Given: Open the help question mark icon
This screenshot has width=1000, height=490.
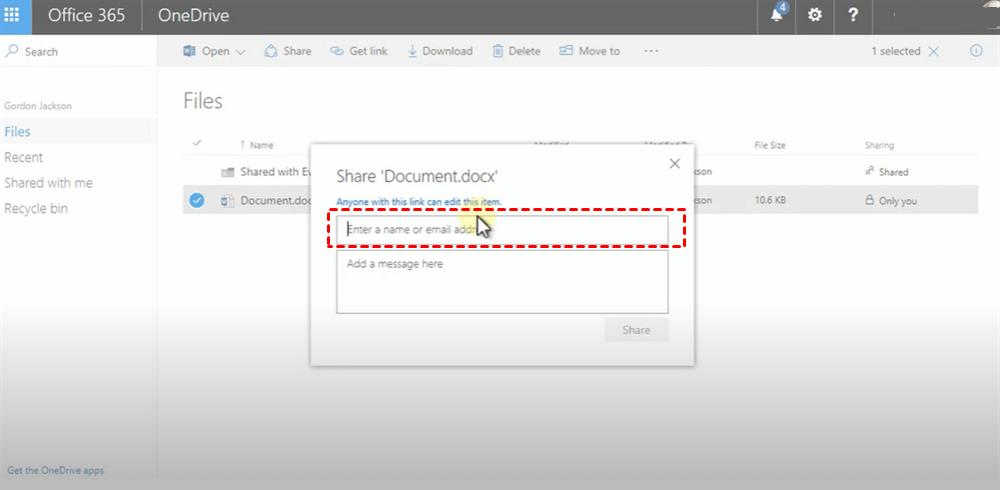Looking at the screenshot, I should click(x=853, y=15).
